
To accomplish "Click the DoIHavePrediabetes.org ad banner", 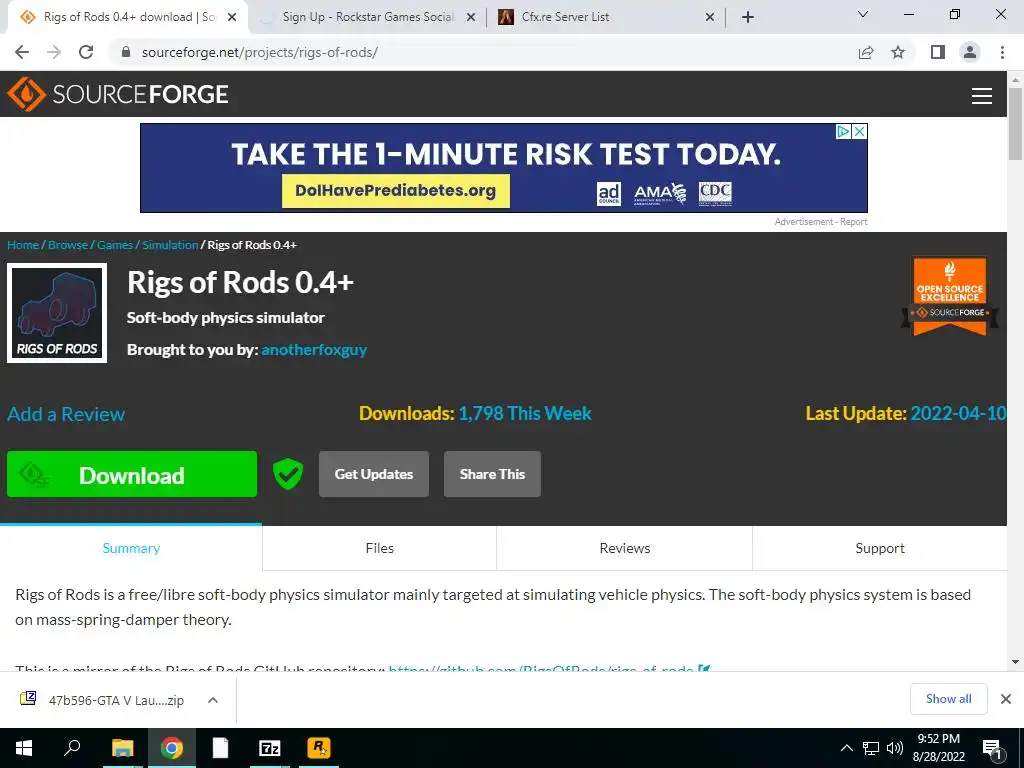I will tap(504, 168).
